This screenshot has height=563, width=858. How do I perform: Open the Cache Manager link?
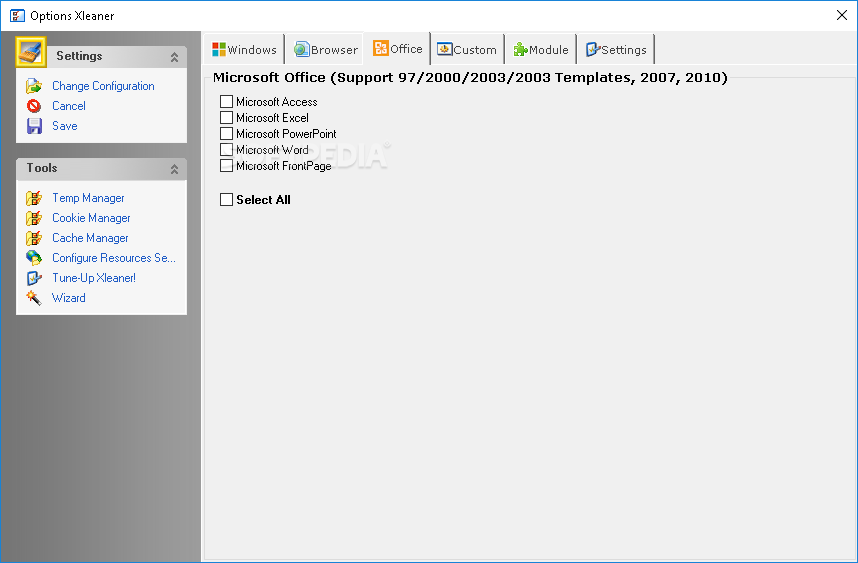(90, 238)
